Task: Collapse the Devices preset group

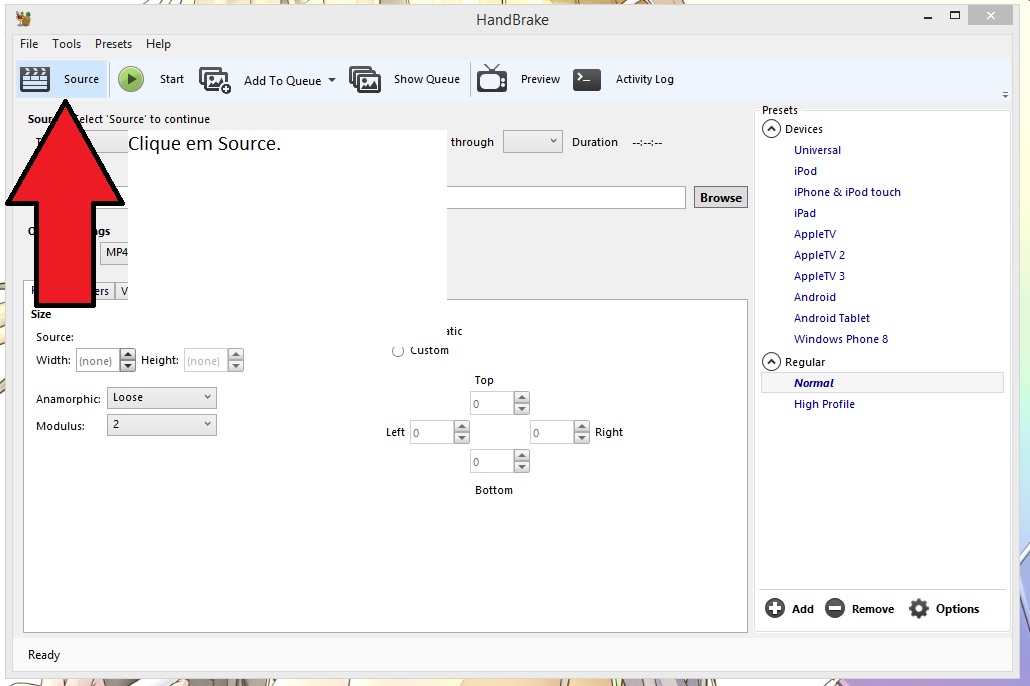Action: coord(771,129)
